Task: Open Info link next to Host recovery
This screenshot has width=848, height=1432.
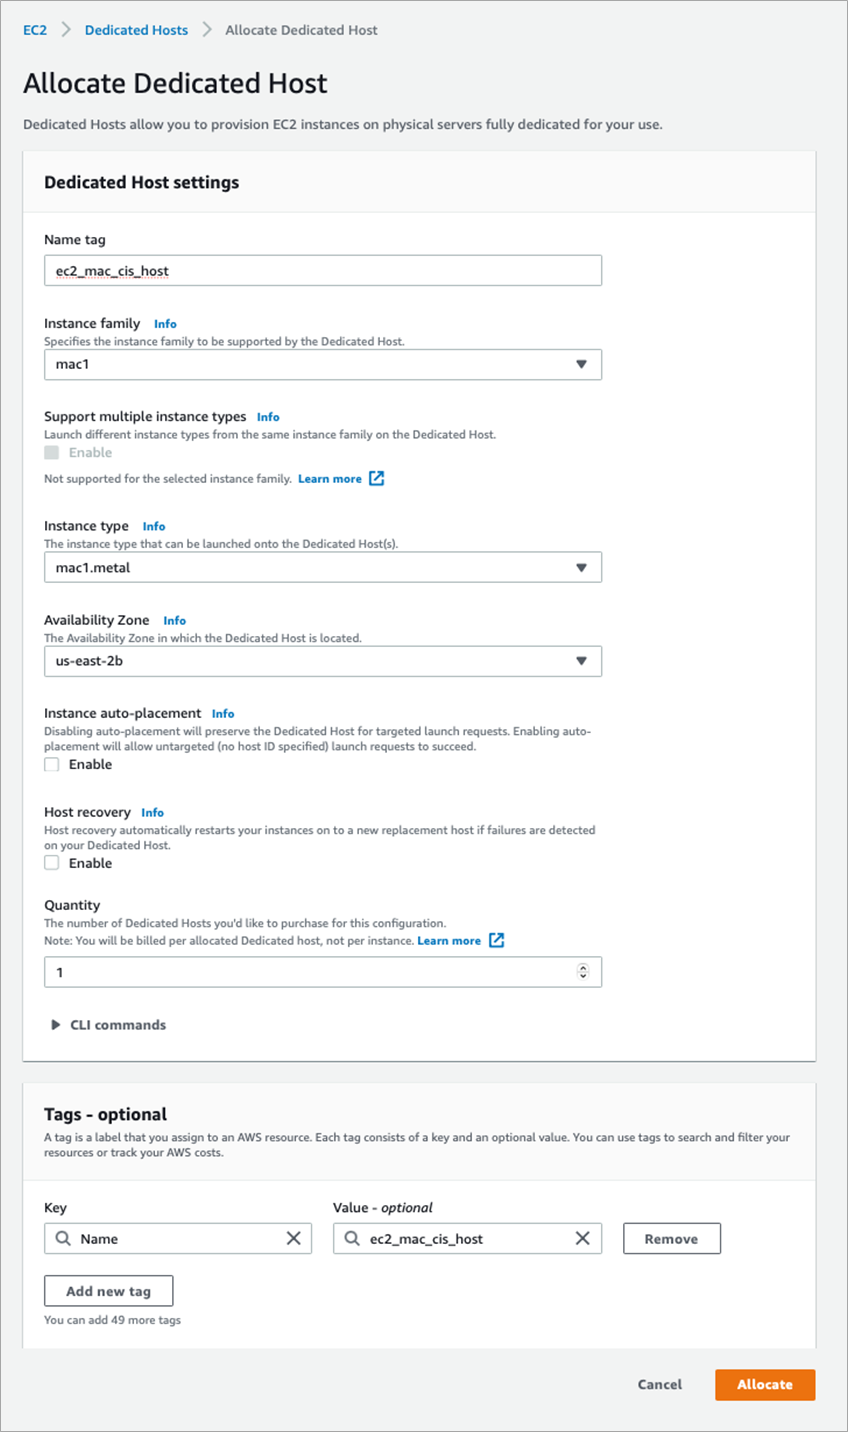Action: click(x=152, y=813)
